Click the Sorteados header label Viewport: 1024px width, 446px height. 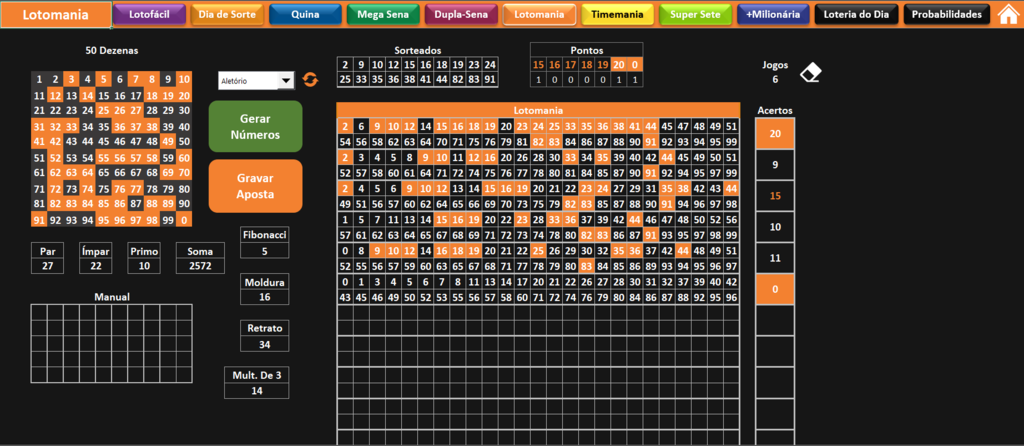coord(418,50)
